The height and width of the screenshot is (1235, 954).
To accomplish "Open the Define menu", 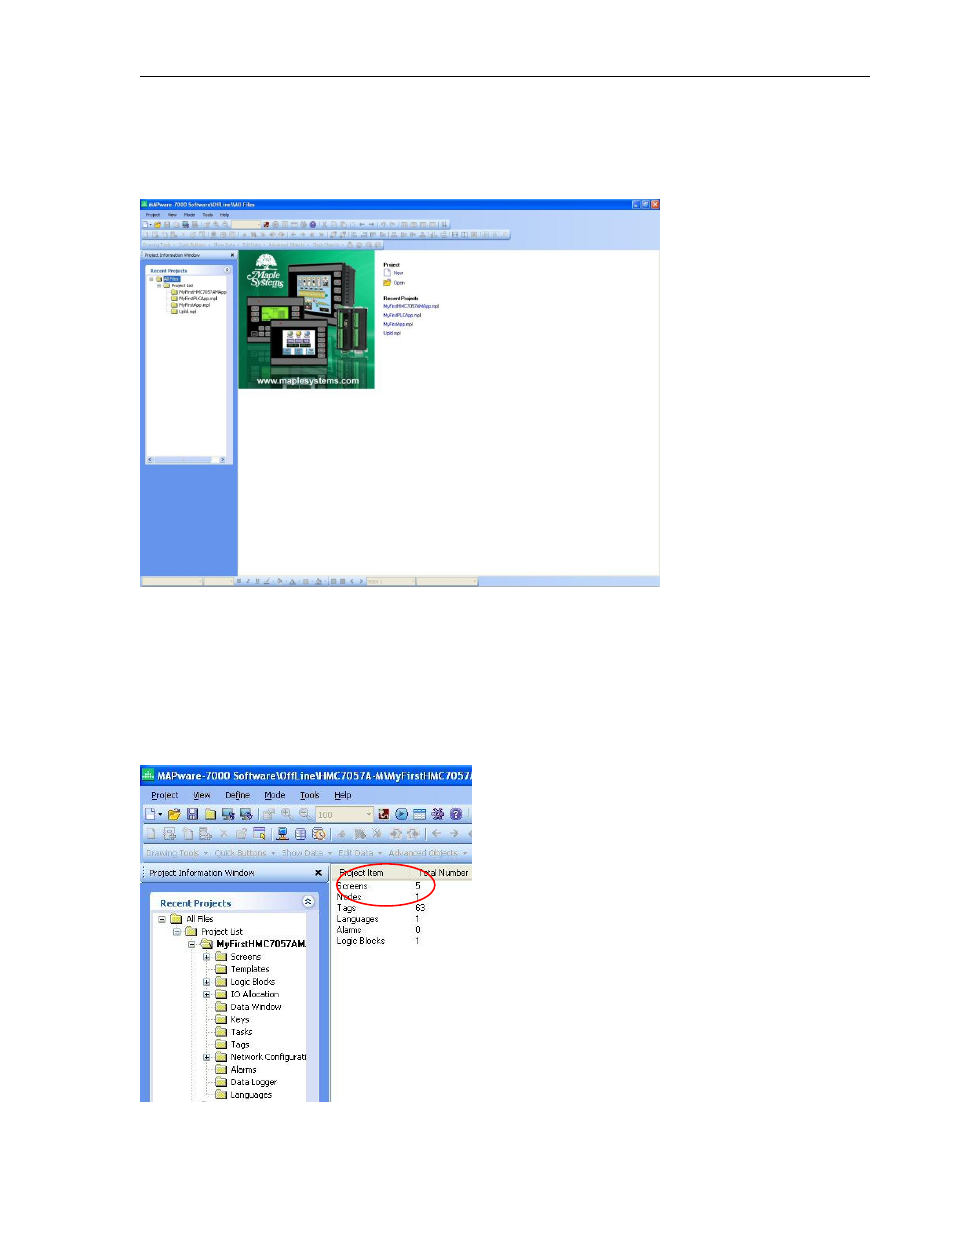I will point(237,795).
